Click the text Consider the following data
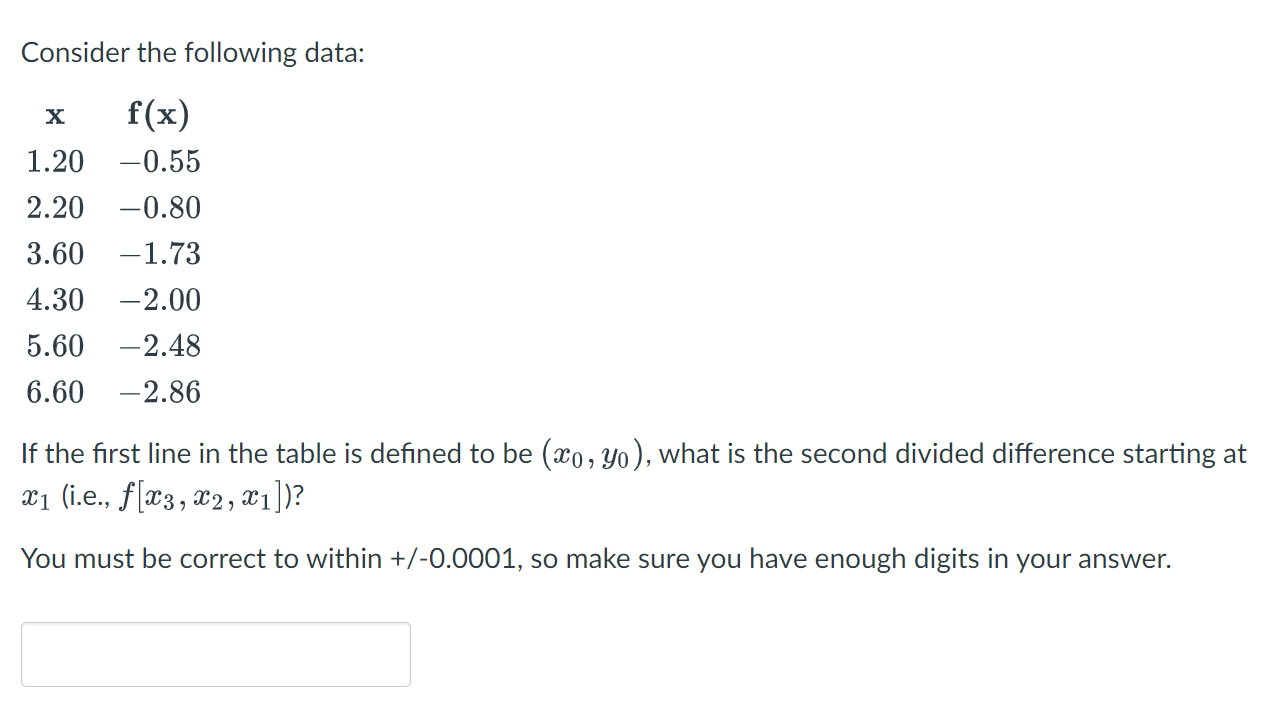 click(193, 52)
